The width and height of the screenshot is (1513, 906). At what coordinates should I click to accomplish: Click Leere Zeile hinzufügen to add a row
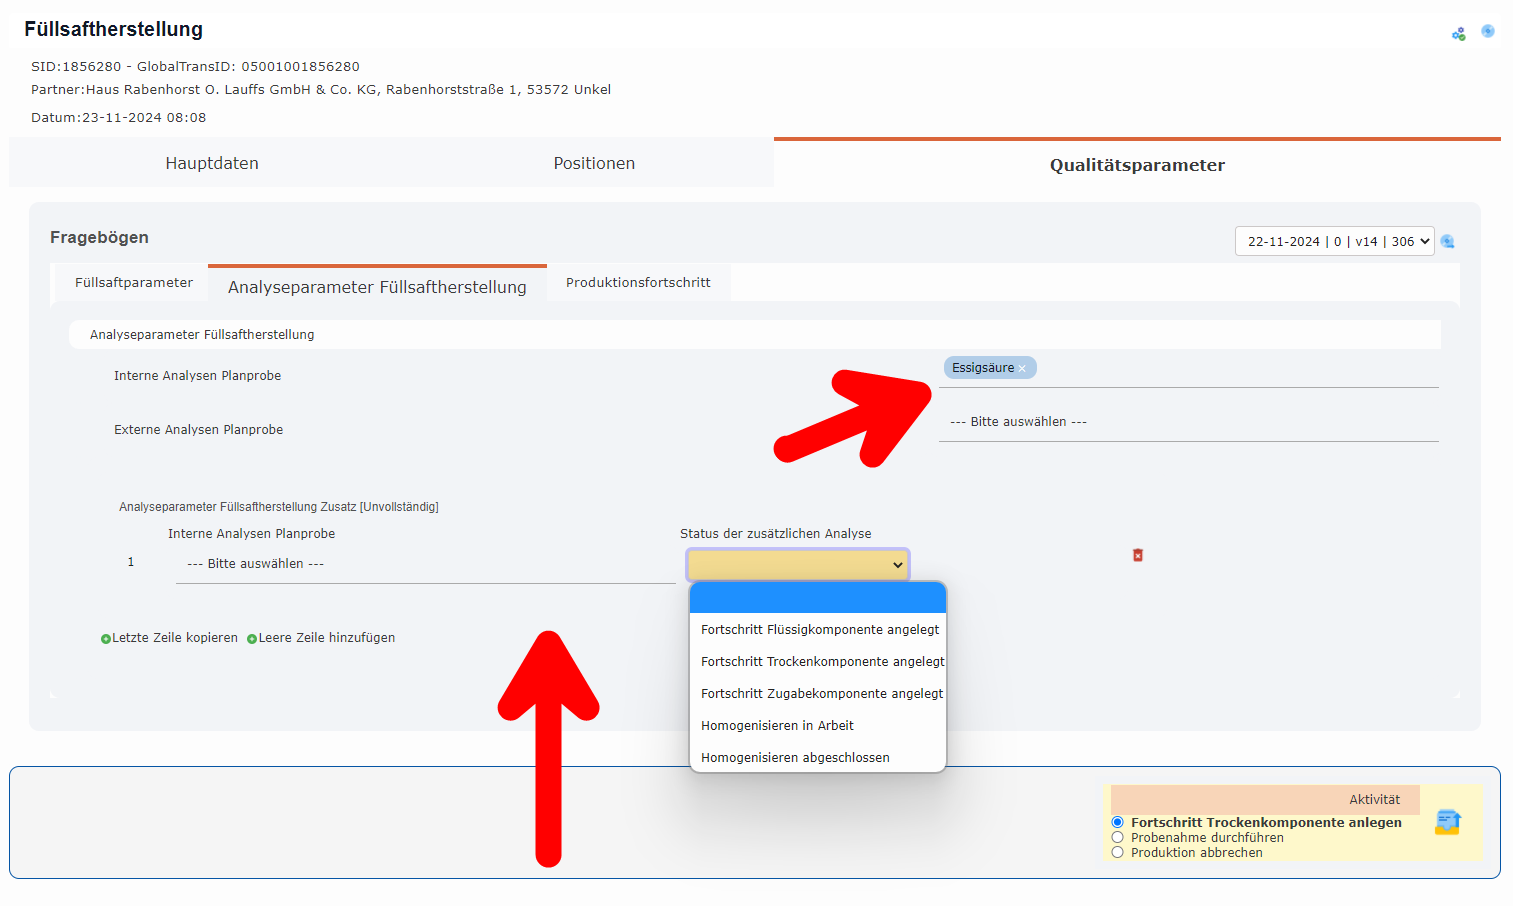[327, 637]
